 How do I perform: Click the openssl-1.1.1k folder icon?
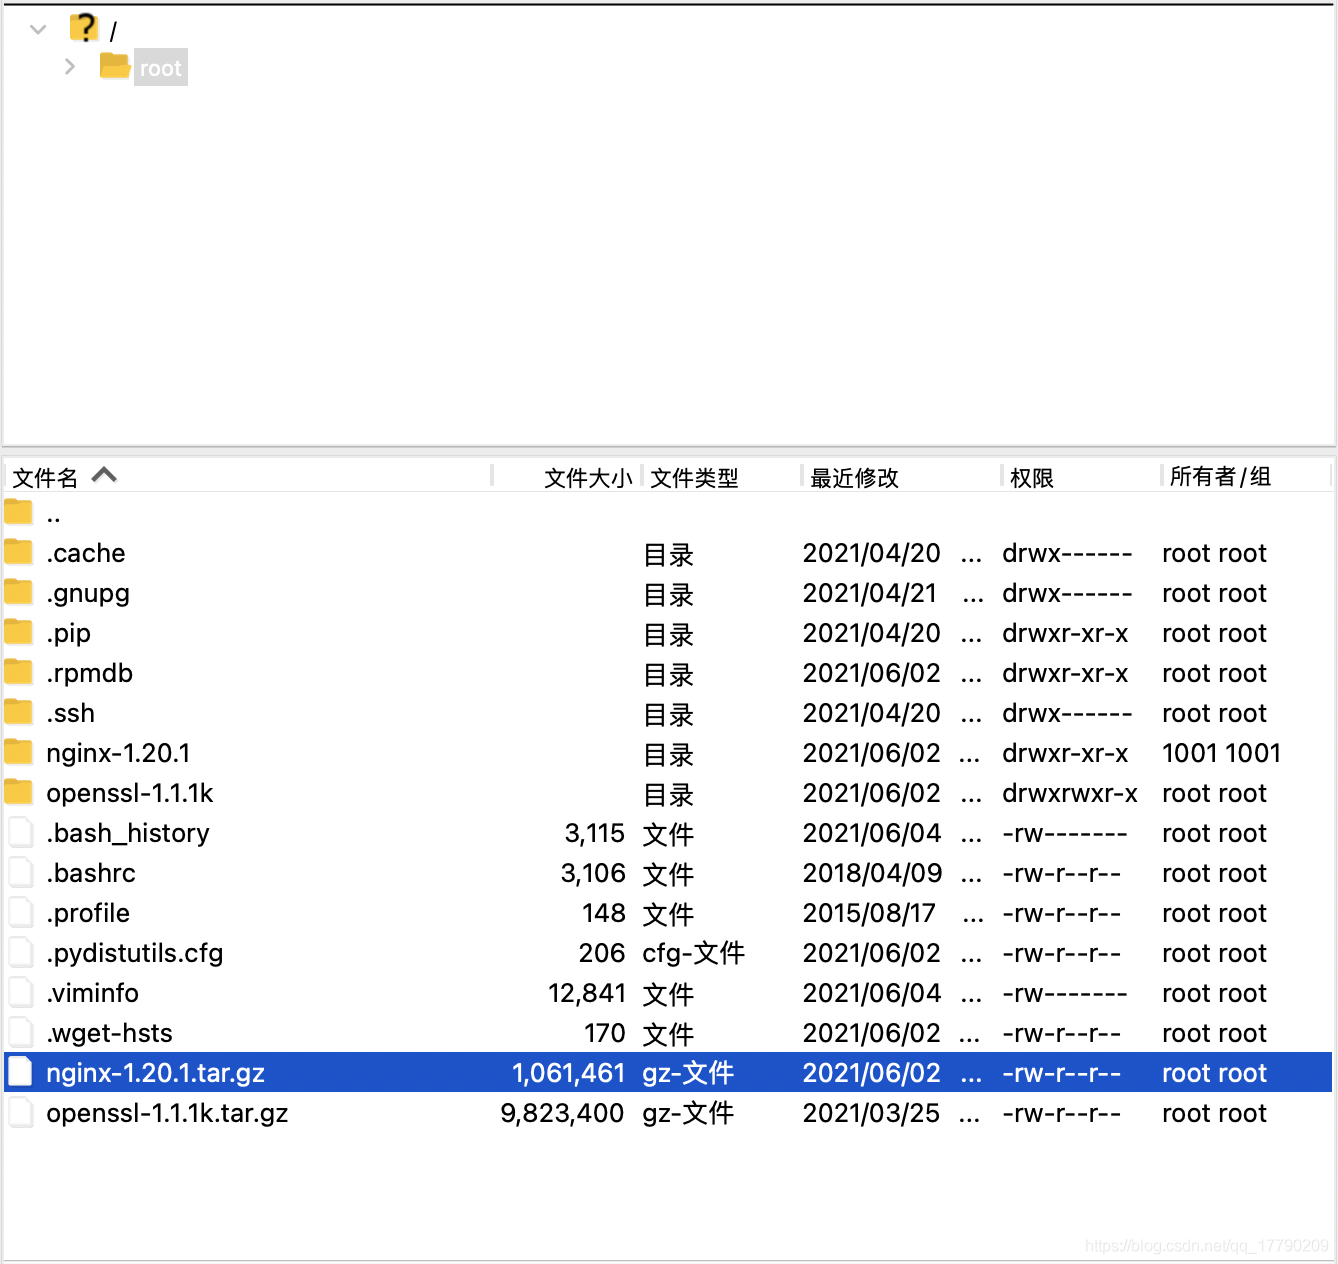tap(18, 792)
